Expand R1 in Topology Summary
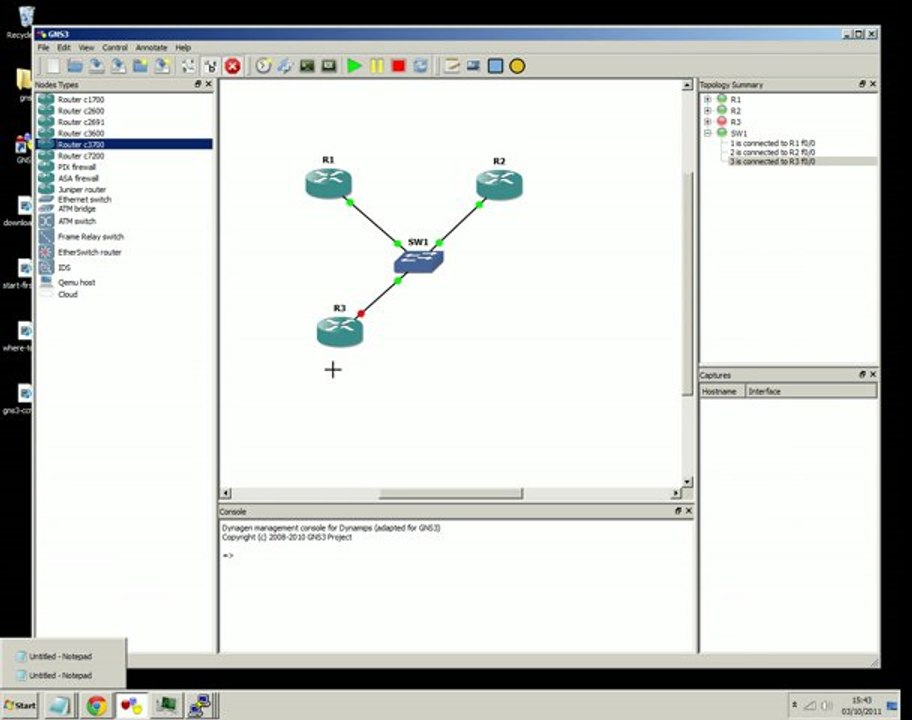The width and height of the screenshot is (912, 720). click(708, 99)
